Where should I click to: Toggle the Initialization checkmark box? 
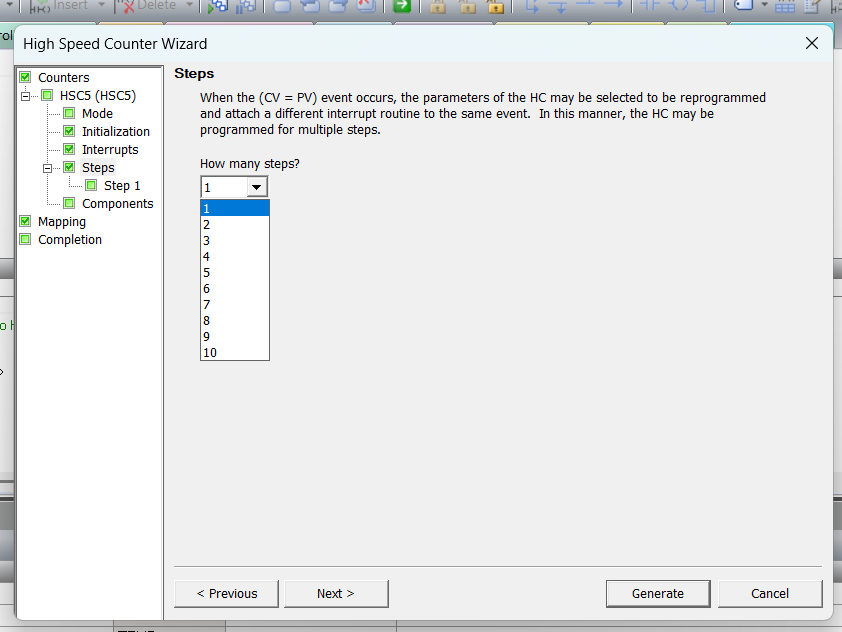tap(69, 132)
